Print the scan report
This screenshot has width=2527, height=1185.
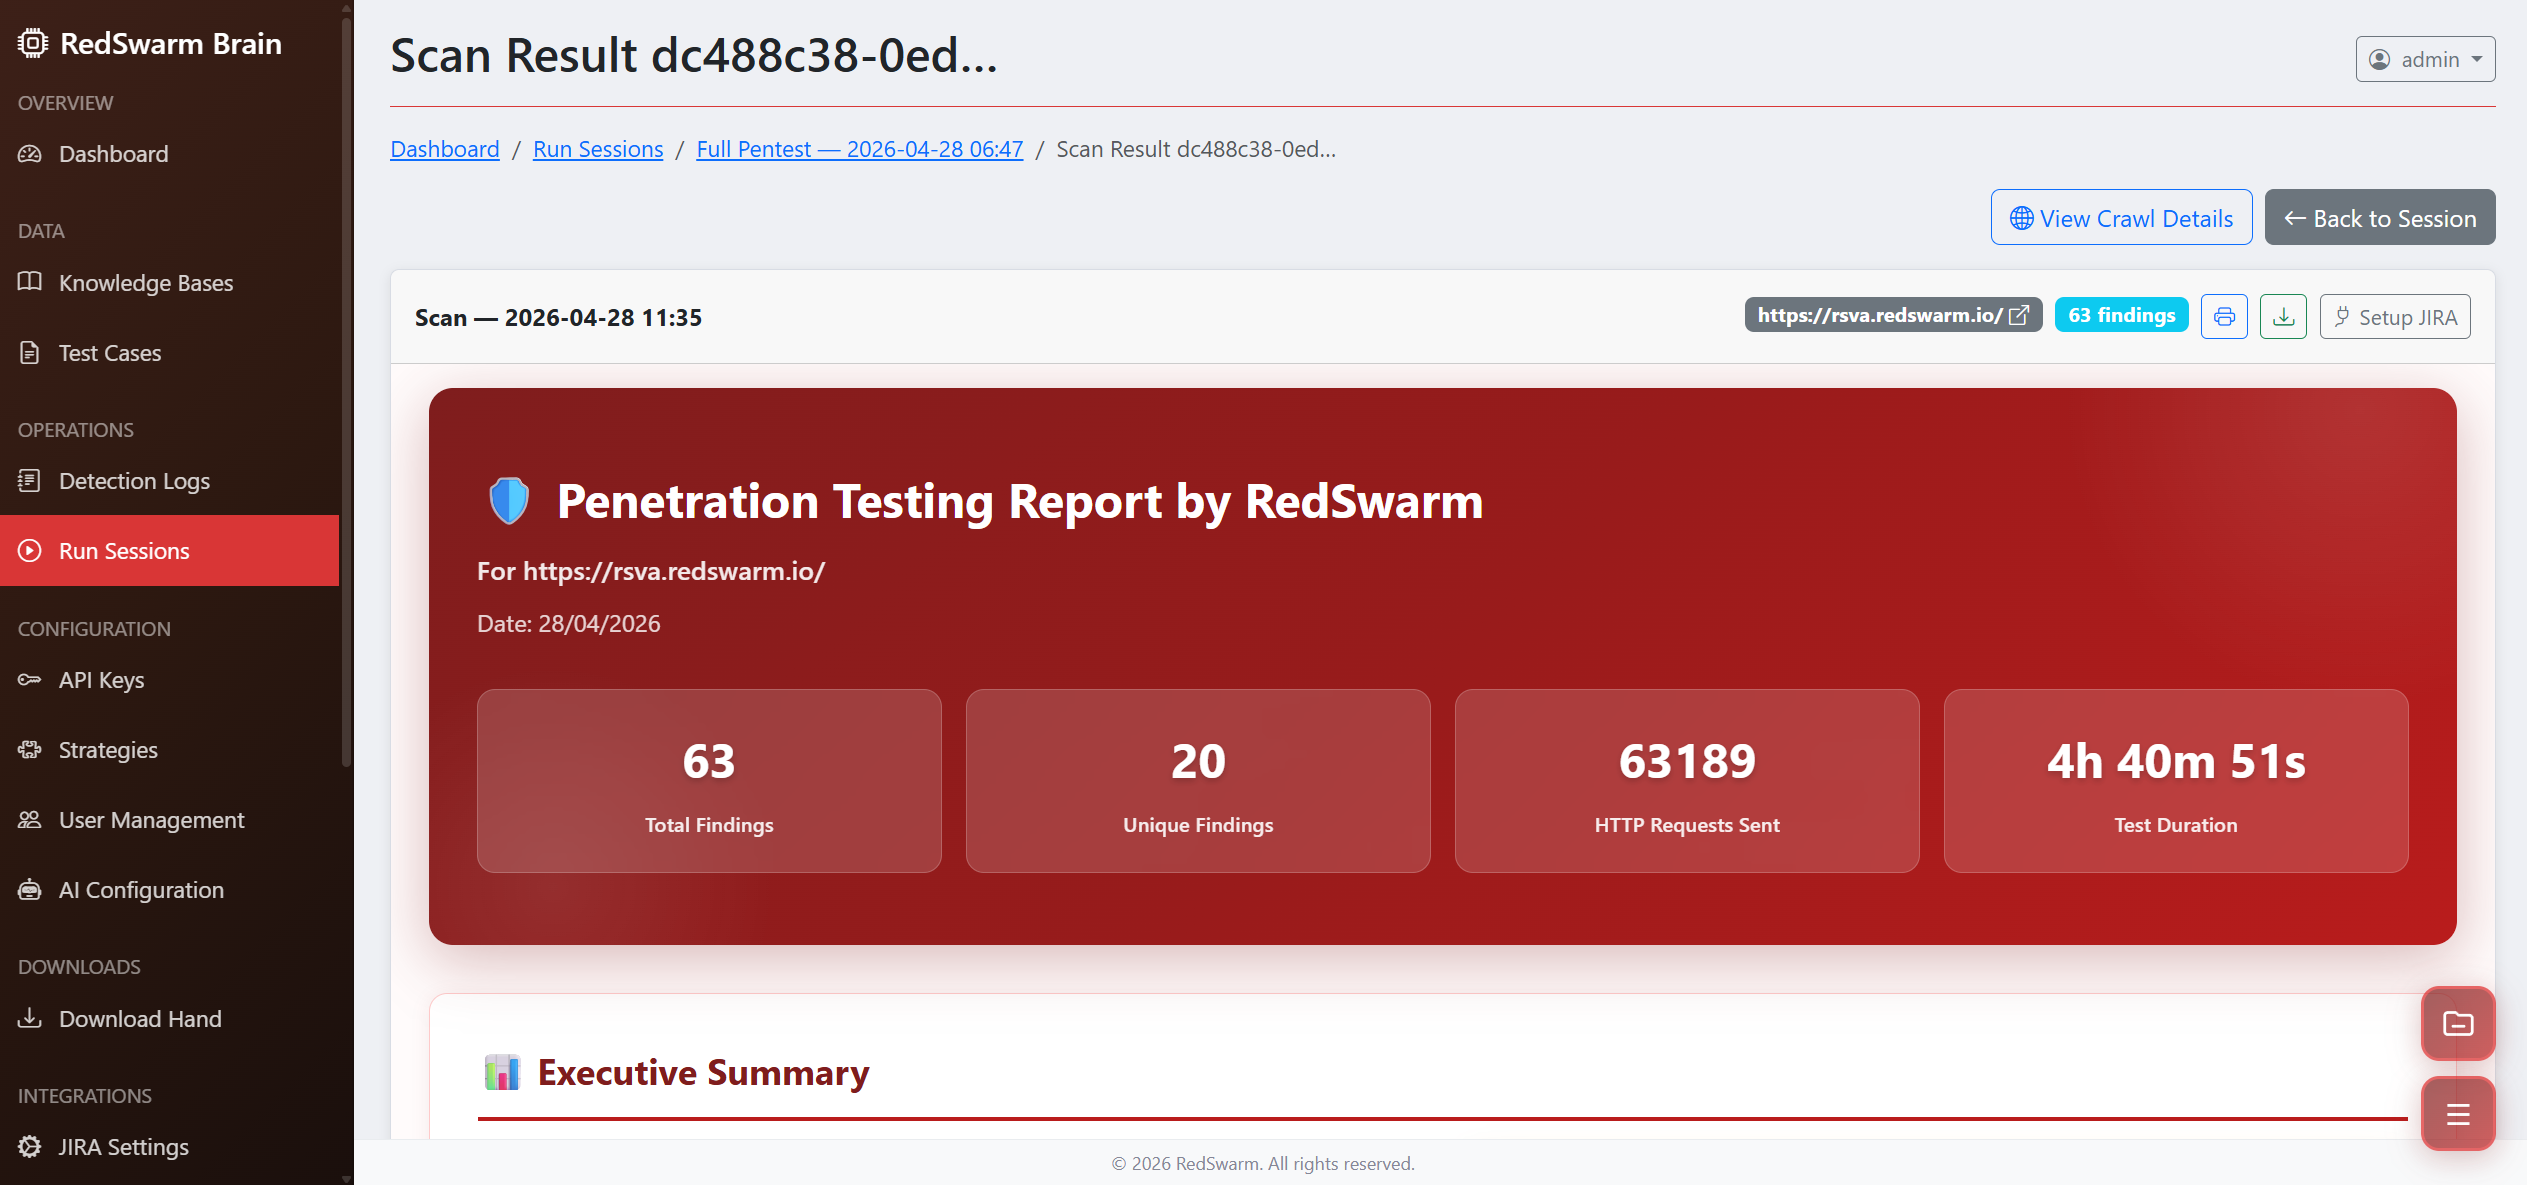[2224, 316]
